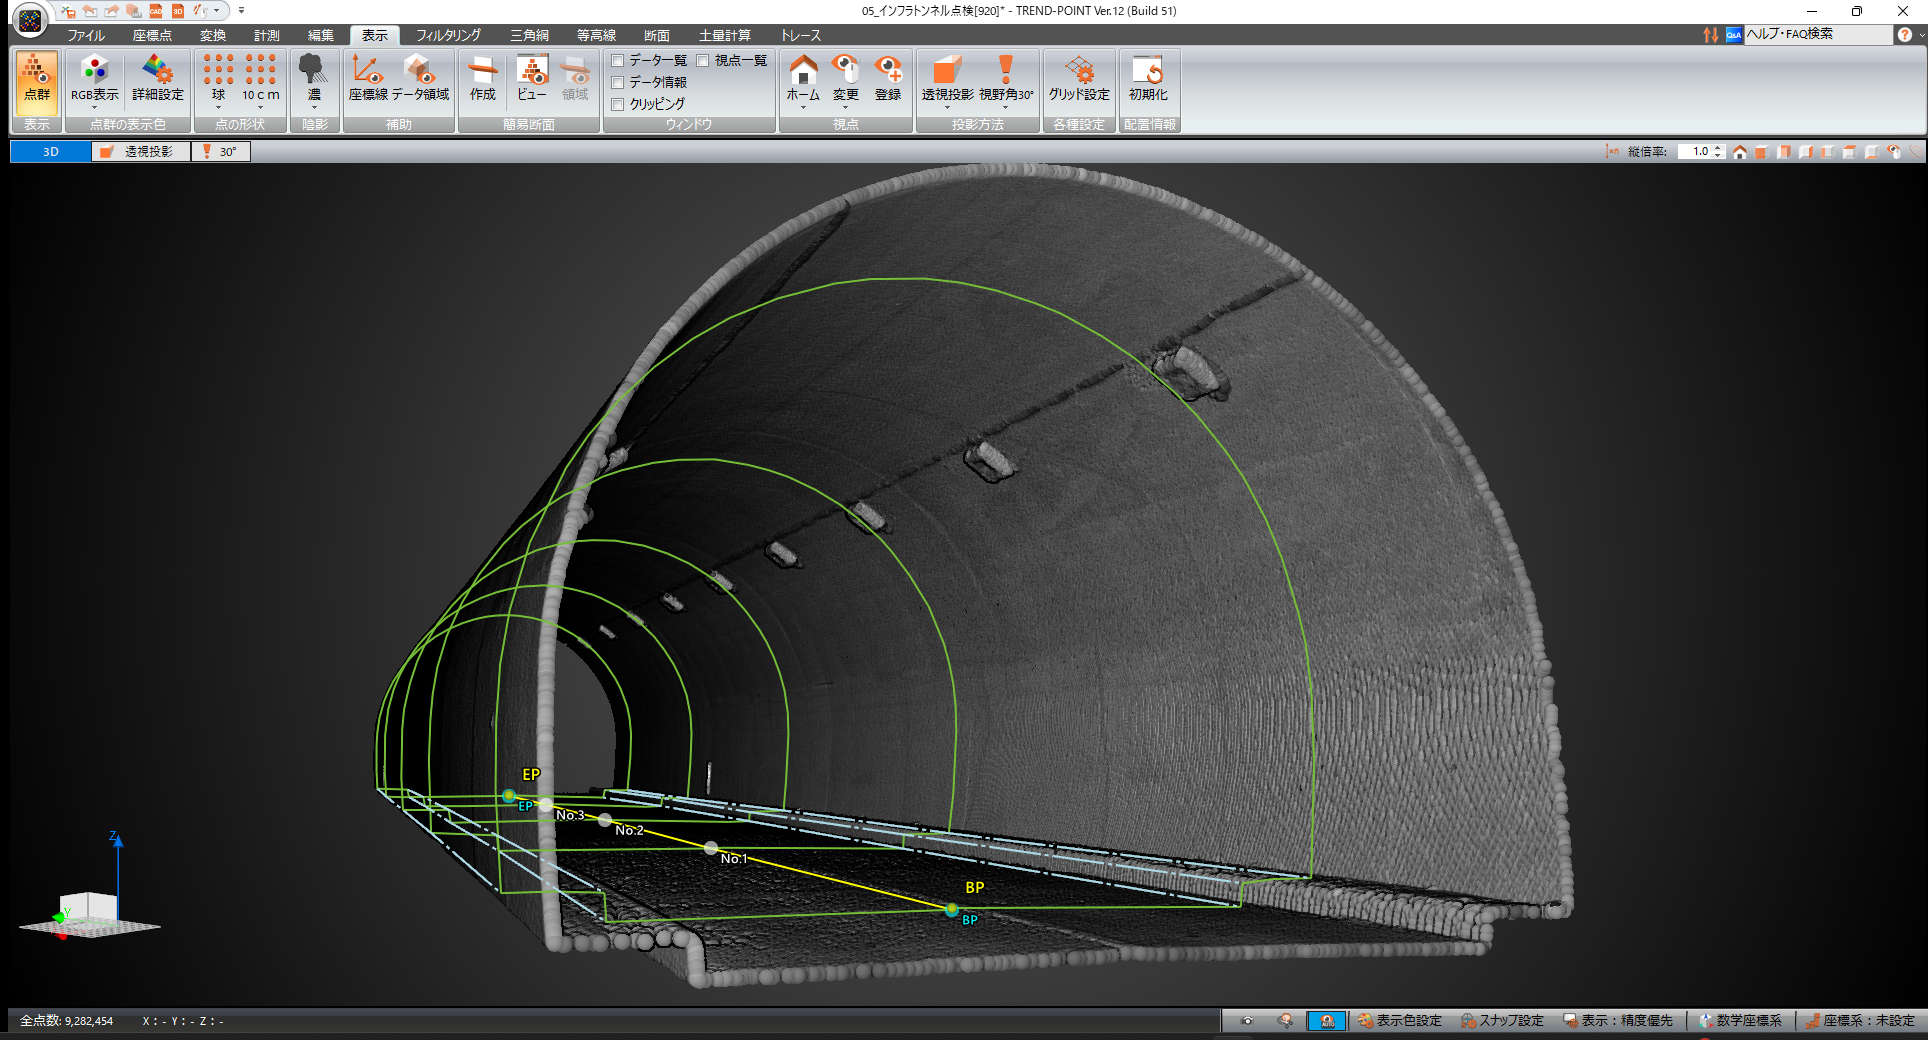This screenshot has width=1928, height=1040.
Task: Click スナップ設定 in the status bar
Action: pos(1502,1021)
